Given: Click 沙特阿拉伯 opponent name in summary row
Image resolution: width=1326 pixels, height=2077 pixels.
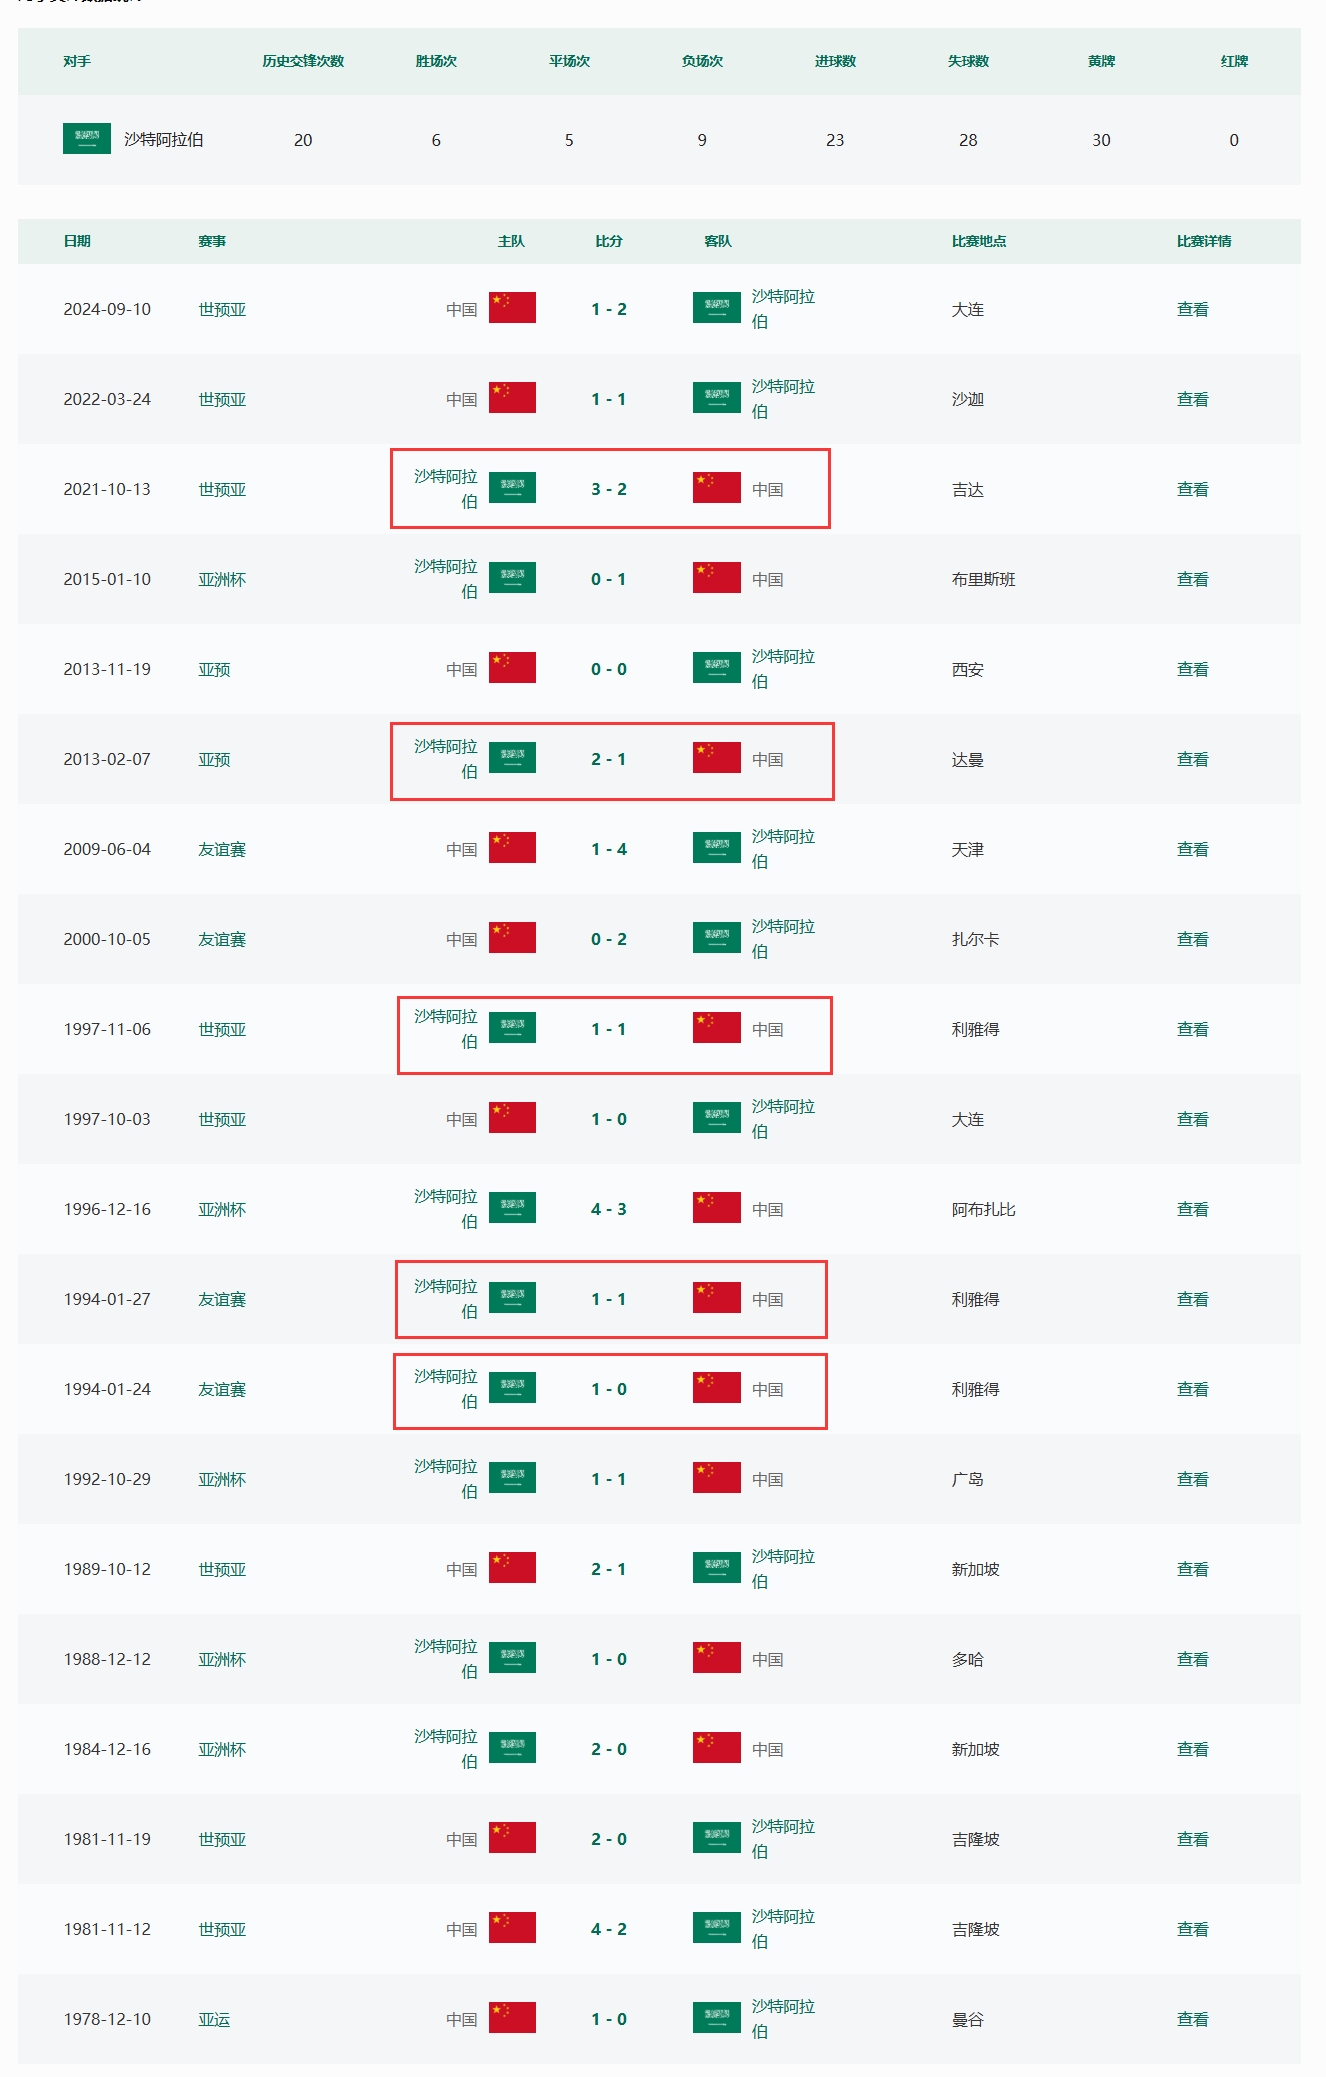Looking at the screenshot, I should pyautogui.click(x=163, y=140).
